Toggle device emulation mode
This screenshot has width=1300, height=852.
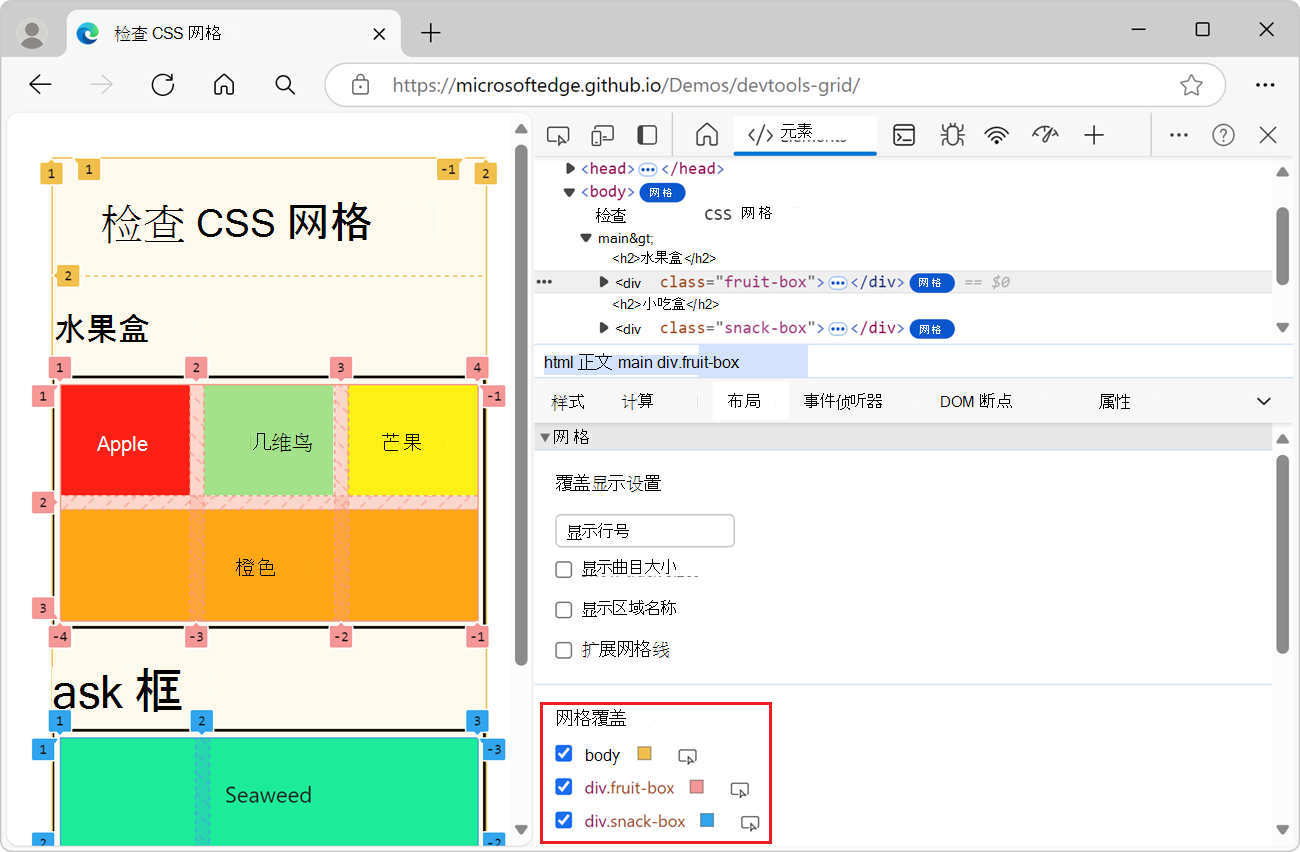pyautogui.click(x=602, y=133)
